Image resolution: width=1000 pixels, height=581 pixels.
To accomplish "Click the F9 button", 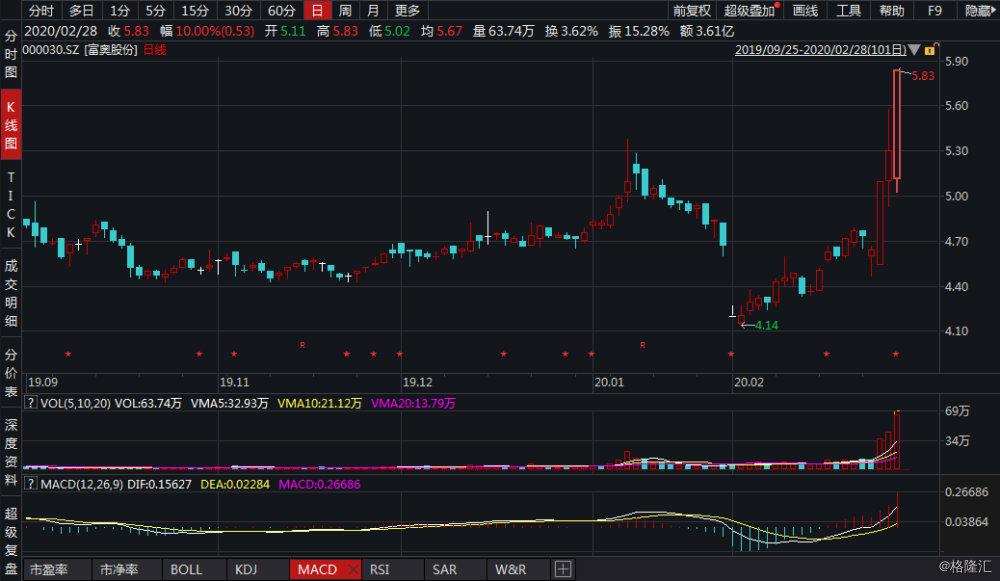I will [934, 10].
